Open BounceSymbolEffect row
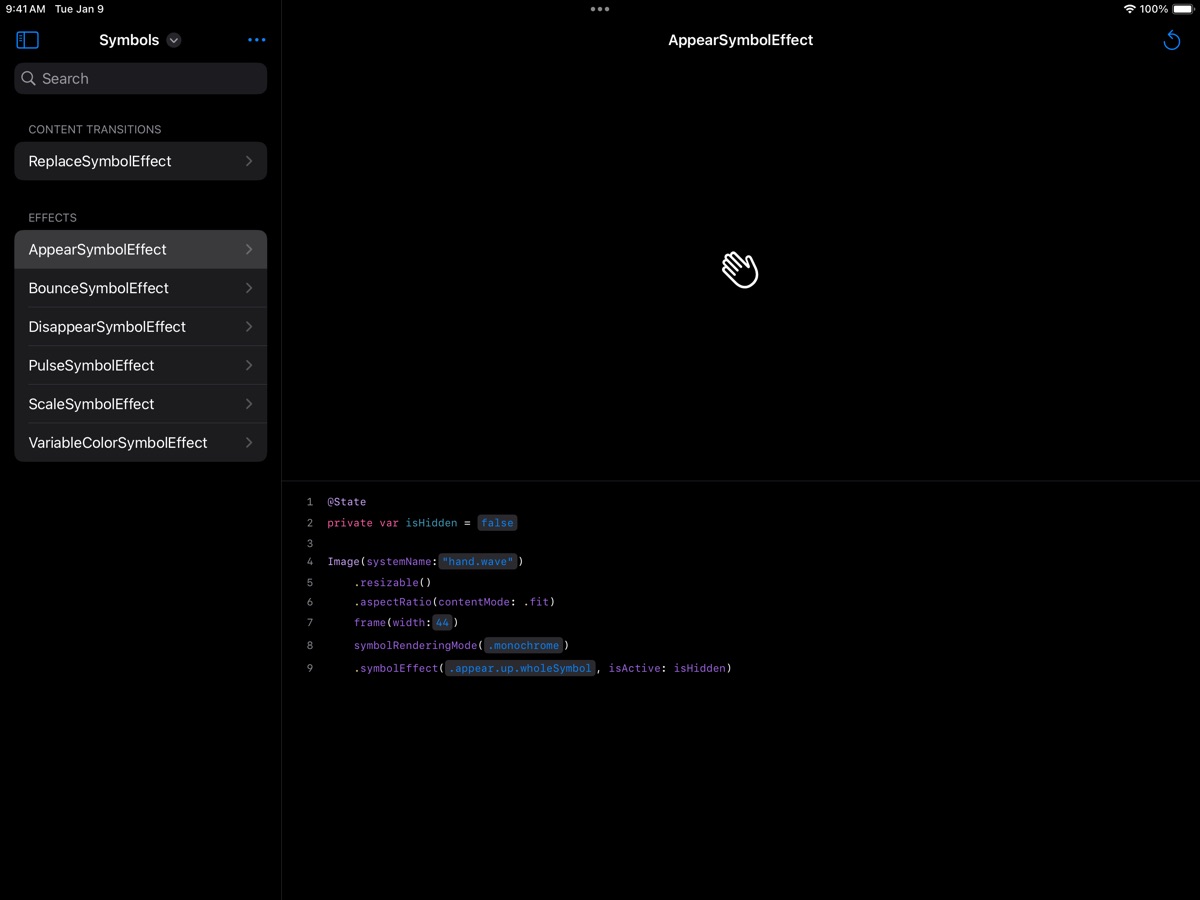Image resolution: width=1200 pixels, height=900 pixels. pyautogui.click(x=141, y=288)
